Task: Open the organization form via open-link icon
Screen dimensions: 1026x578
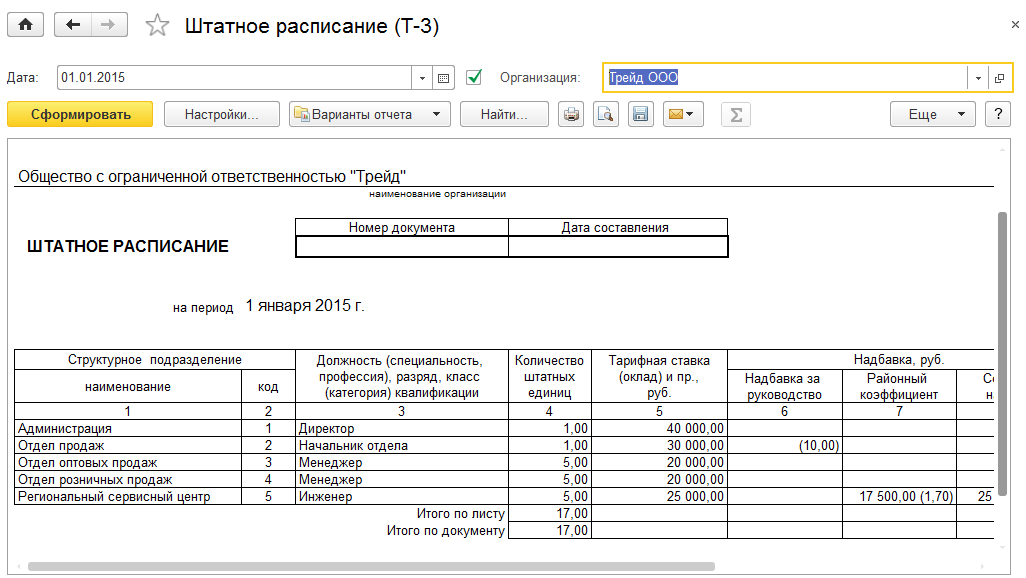Action: pyautogui.click(x=999, y=78)
